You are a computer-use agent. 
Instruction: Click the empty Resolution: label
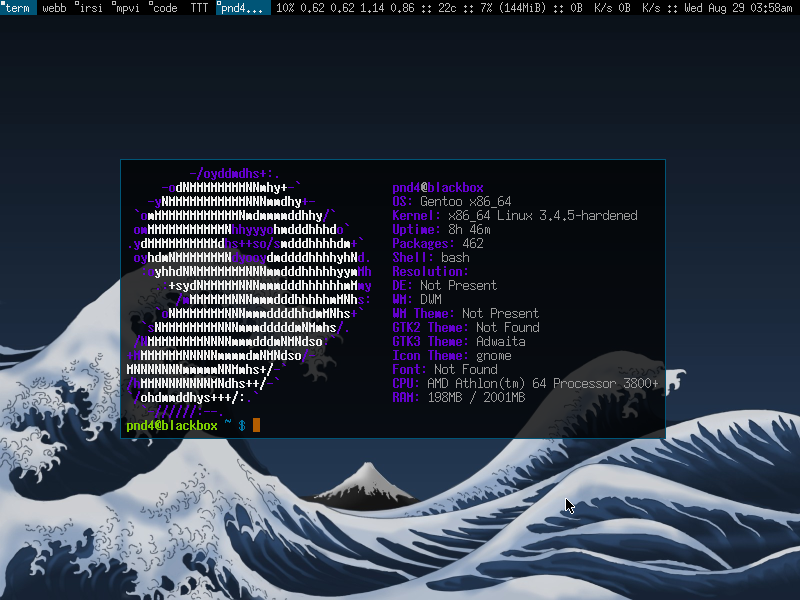(x=431, y=271)
